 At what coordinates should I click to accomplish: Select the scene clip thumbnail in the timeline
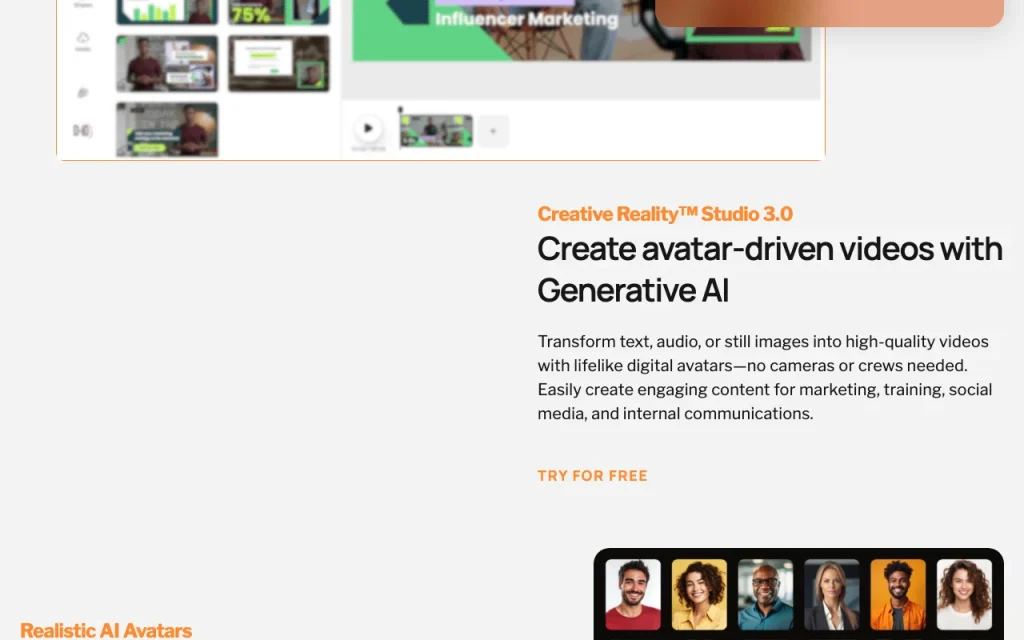click(x=436, y=131)
